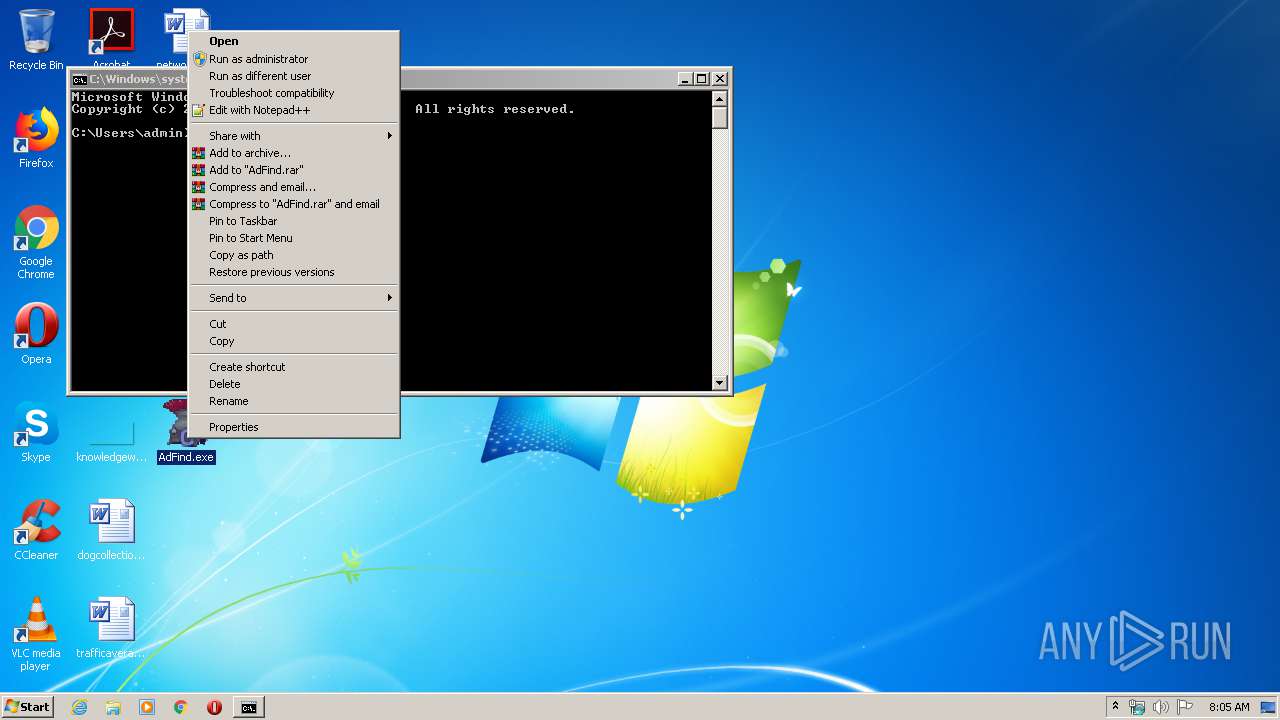Launch Windows Media Player from taskbar
The height and width of the screenshot is (720, 1280).
tap(147, 707)
